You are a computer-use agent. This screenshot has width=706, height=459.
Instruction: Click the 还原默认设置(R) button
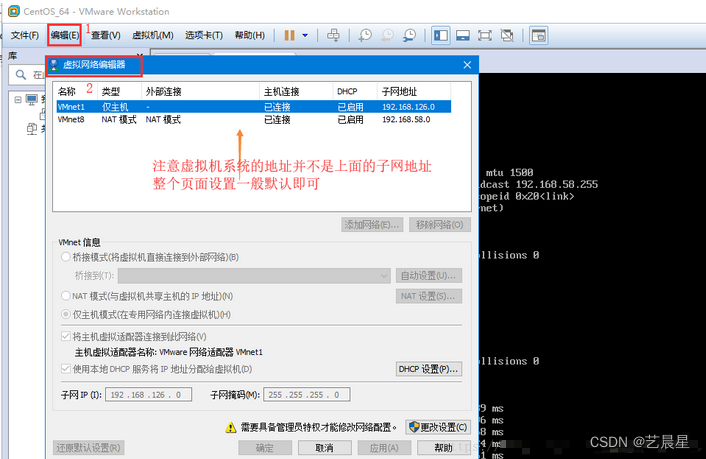(x=89, y=448)
